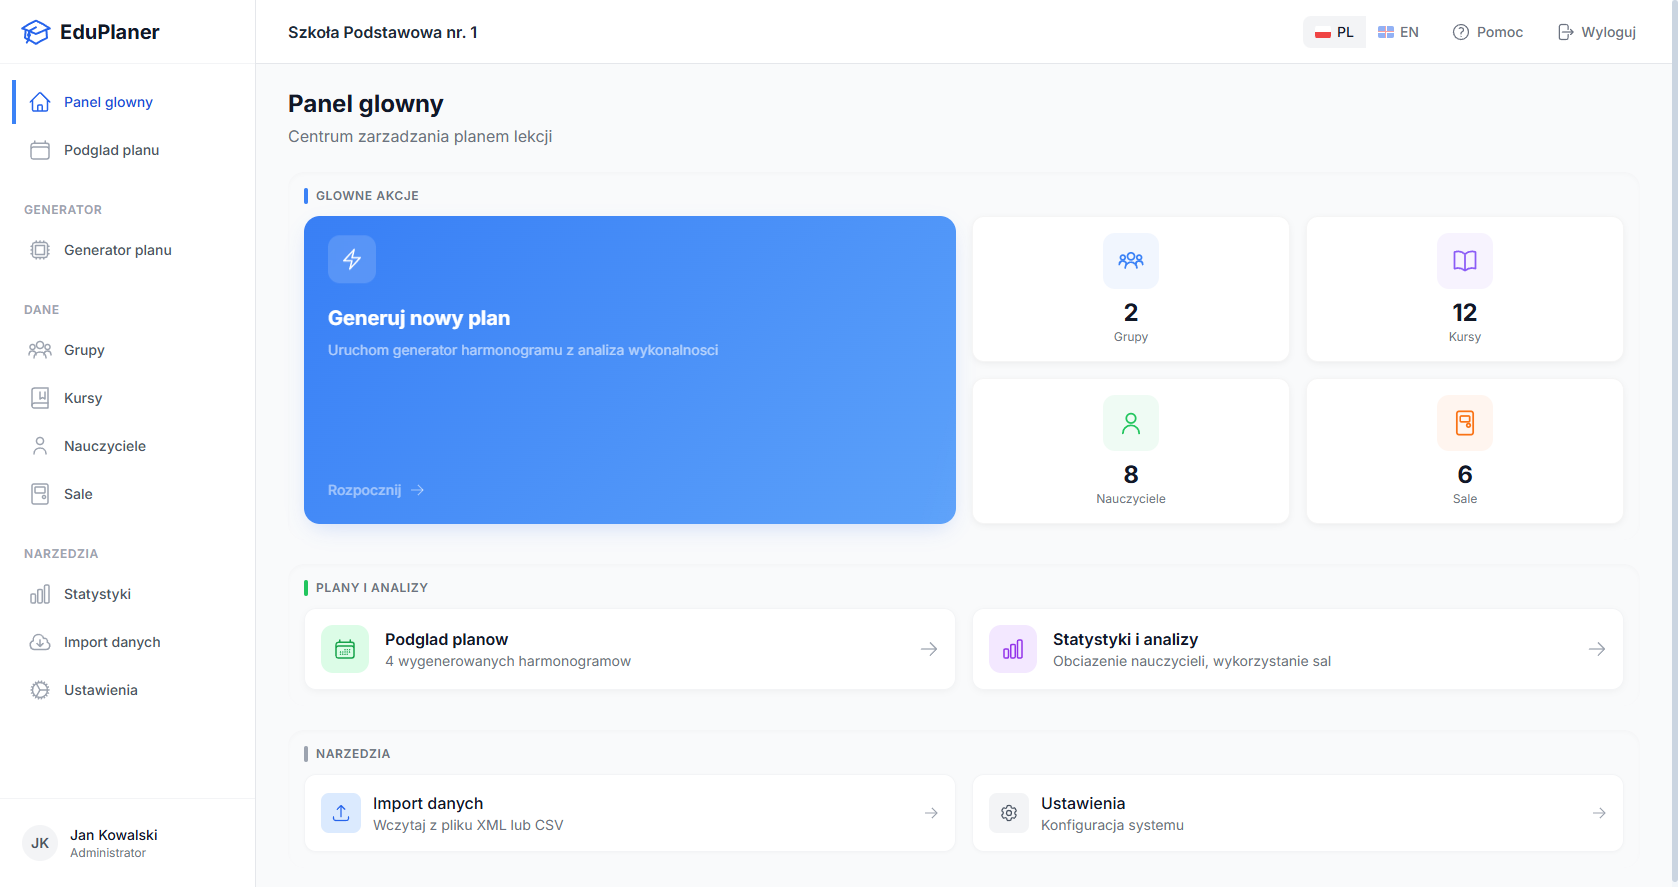Click the EduPlaner brand name
This screenshot has height=887, width=1678.
[x=109, y=32]
